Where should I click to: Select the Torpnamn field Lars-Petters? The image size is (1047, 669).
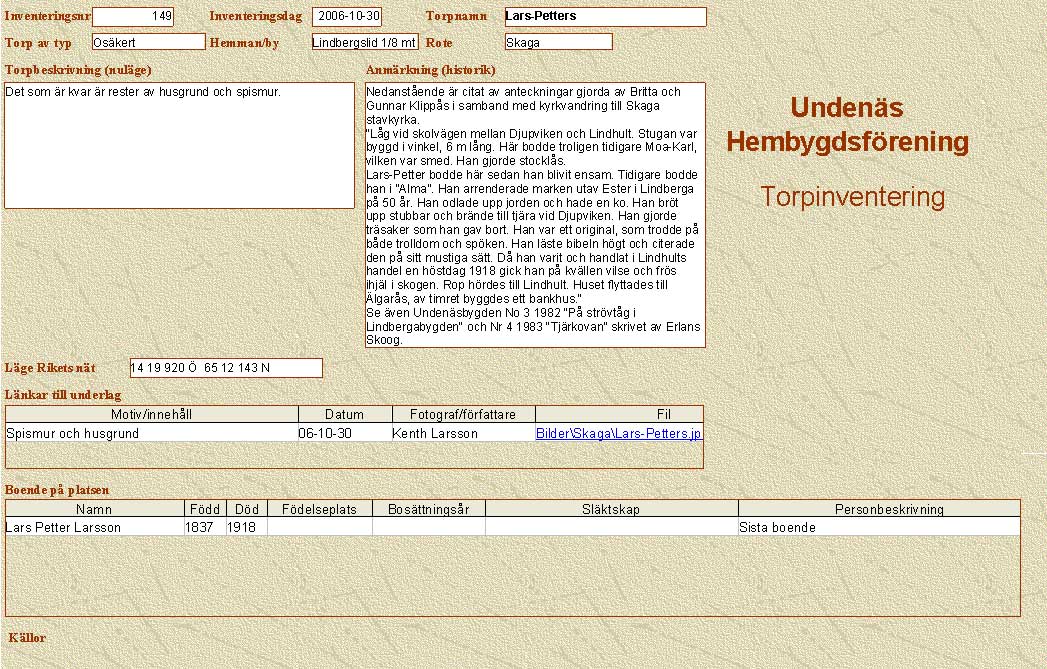point(605,17)
